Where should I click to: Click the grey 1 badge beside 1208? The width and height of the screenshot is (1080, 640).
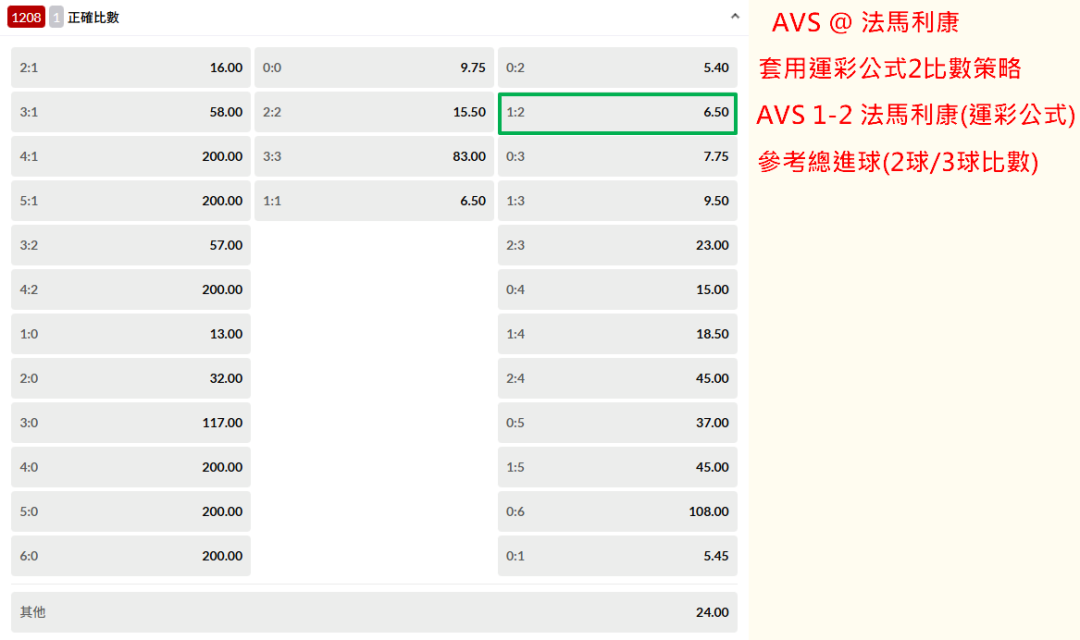pyautogui.click(x=56, y=17)
